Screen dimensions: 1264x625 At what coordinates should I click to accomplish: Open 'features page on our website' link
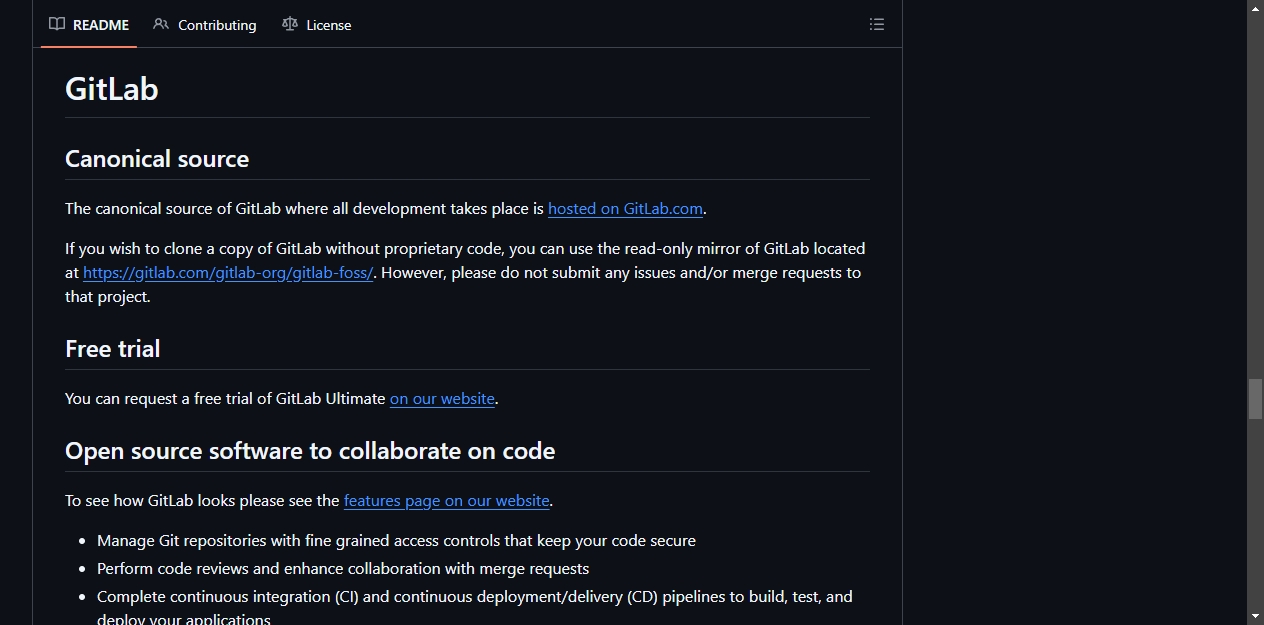click(447, 501)
